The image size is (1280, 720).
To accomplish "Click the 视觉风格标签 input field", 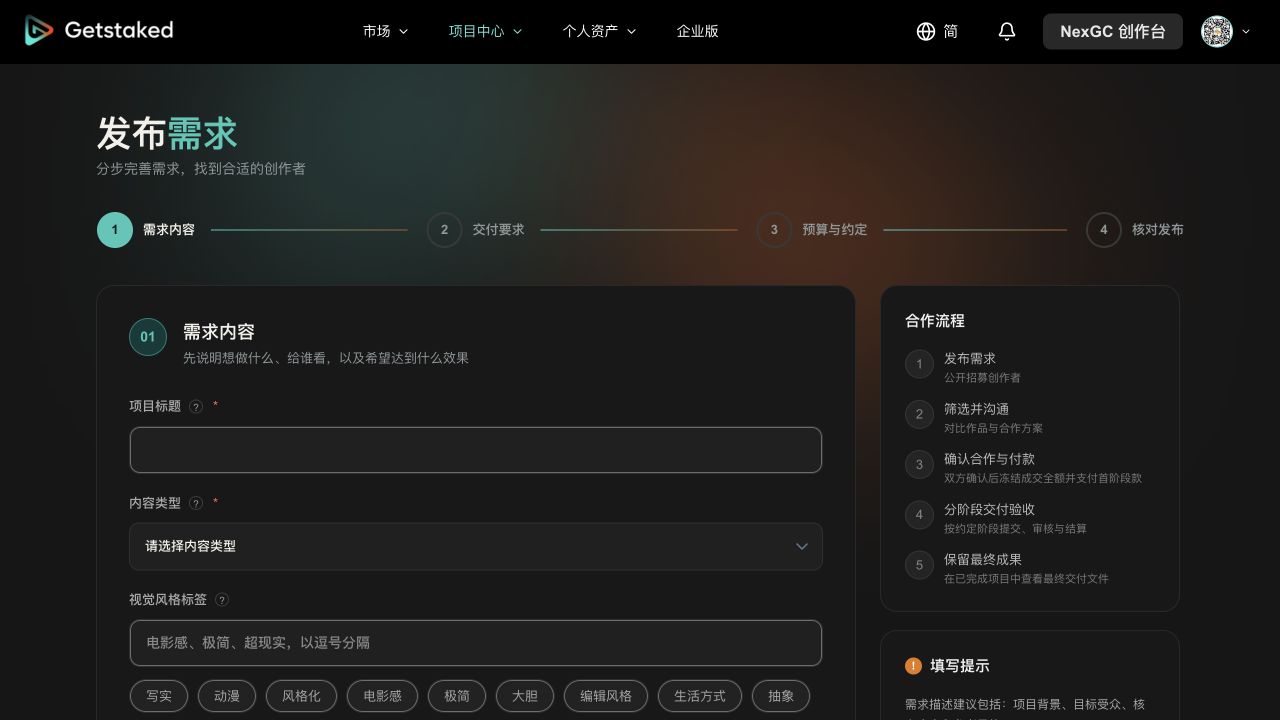I will click(x=476, y=643).
